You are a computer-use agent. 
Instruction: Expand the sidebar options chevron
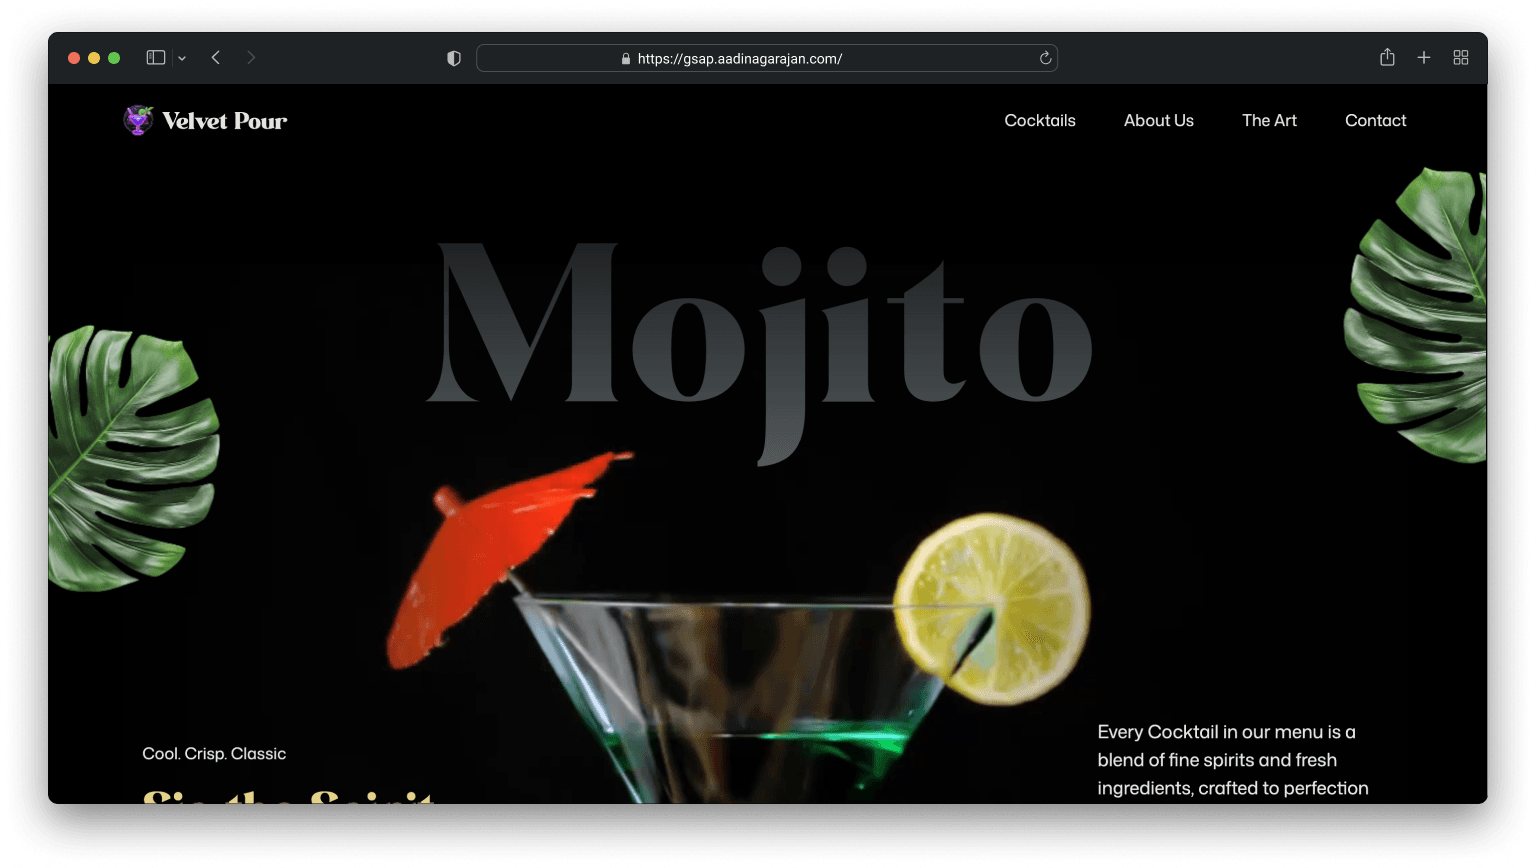[x=181, y=57]
